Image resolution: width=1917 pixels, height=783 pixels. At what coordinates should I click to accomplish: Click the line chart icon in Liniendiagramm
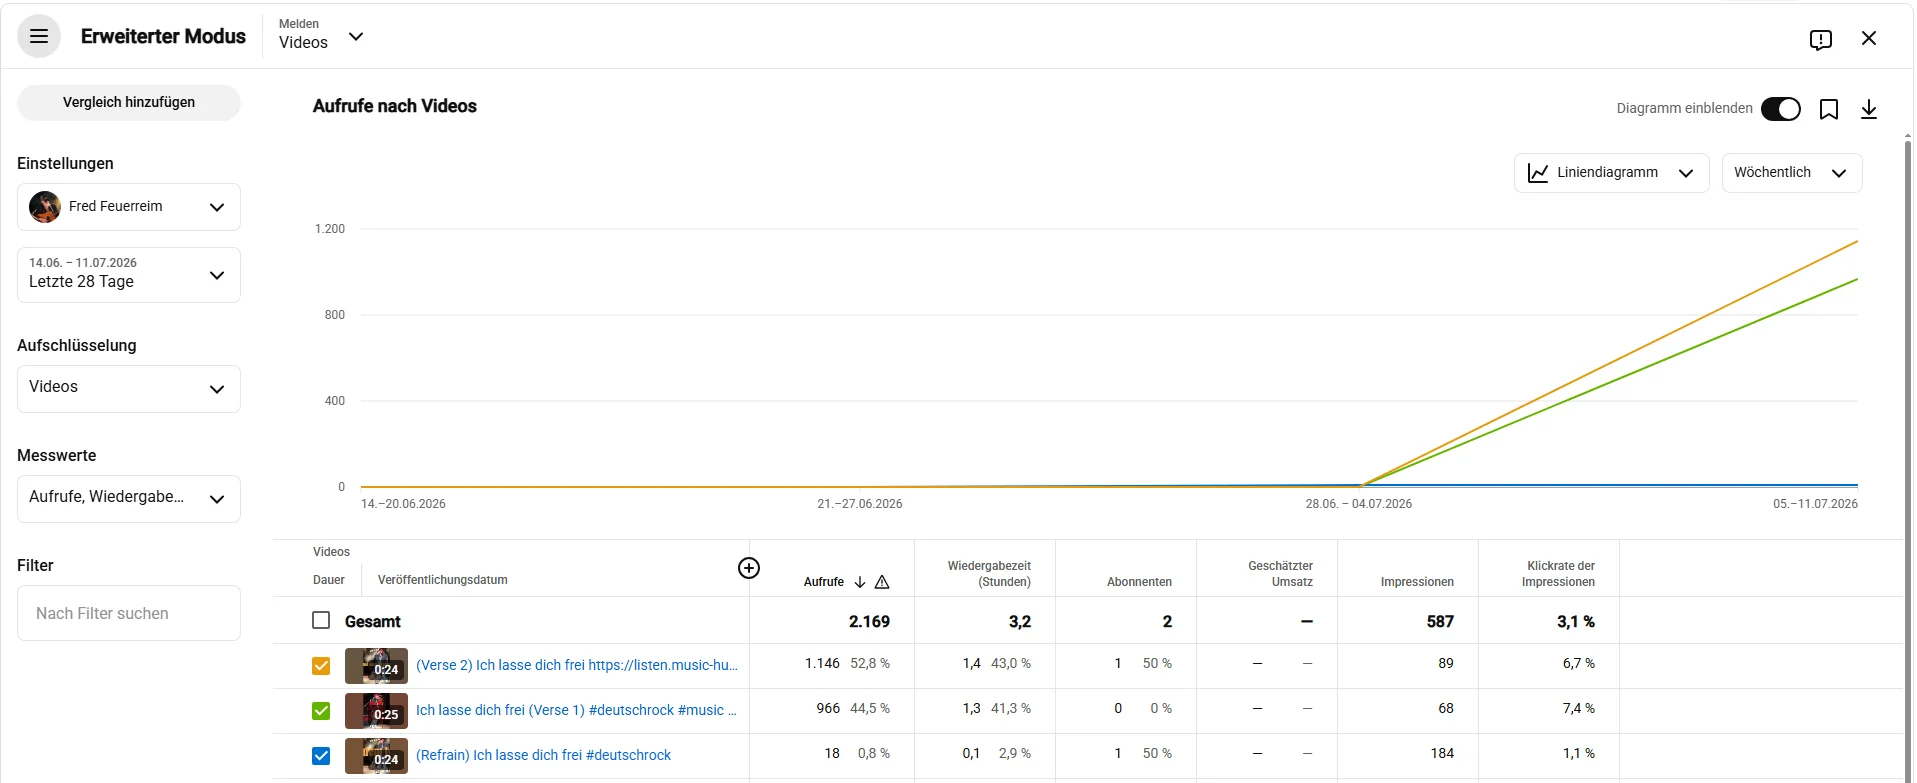[1538, 173]
